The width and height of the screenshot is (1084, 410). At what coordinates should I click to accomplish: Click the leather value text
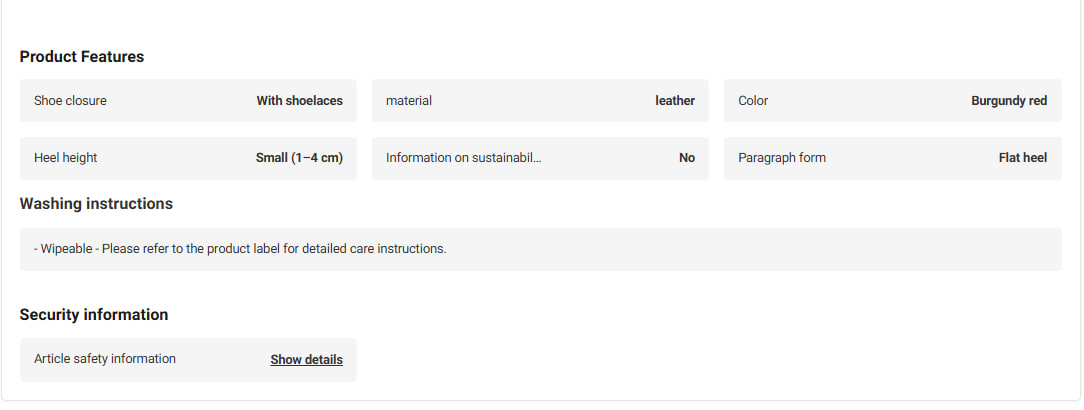pyautogui.click(x=675, y=100)
